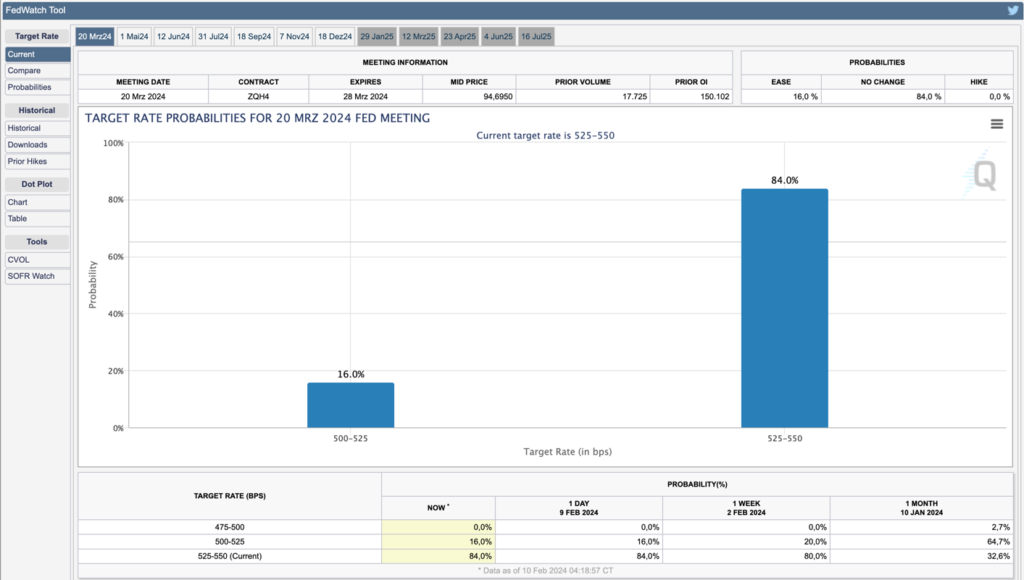The width and height of the screenshot is (1024, 580).
Task: Click the 1 WEEK 2 FEB 2024 header
Action: (x=746, y=508)
